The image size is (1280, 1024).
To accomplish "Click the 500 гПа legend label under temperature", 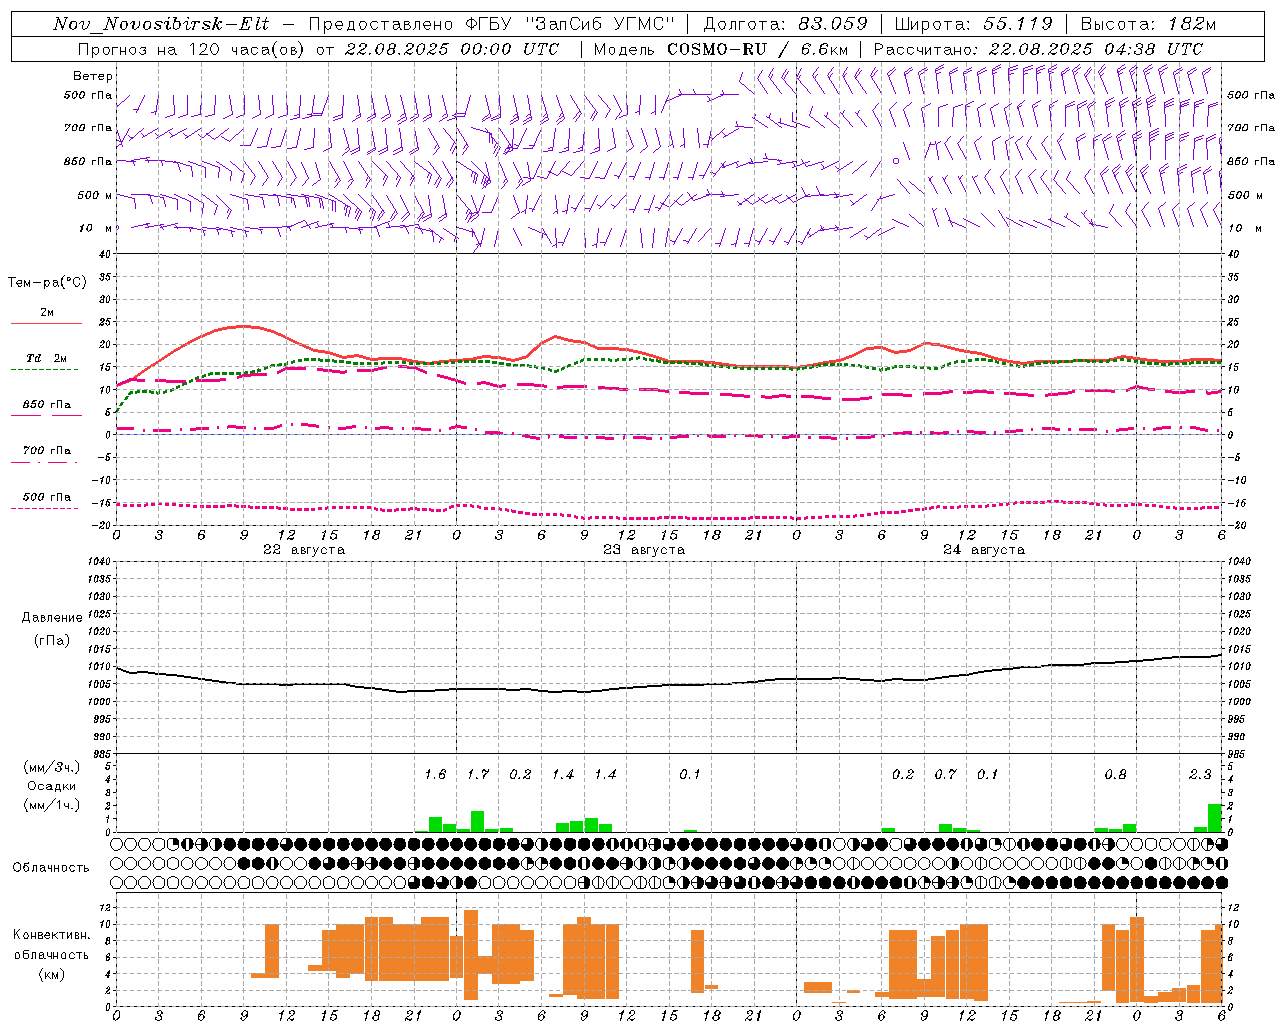I will tap(47, 497).
